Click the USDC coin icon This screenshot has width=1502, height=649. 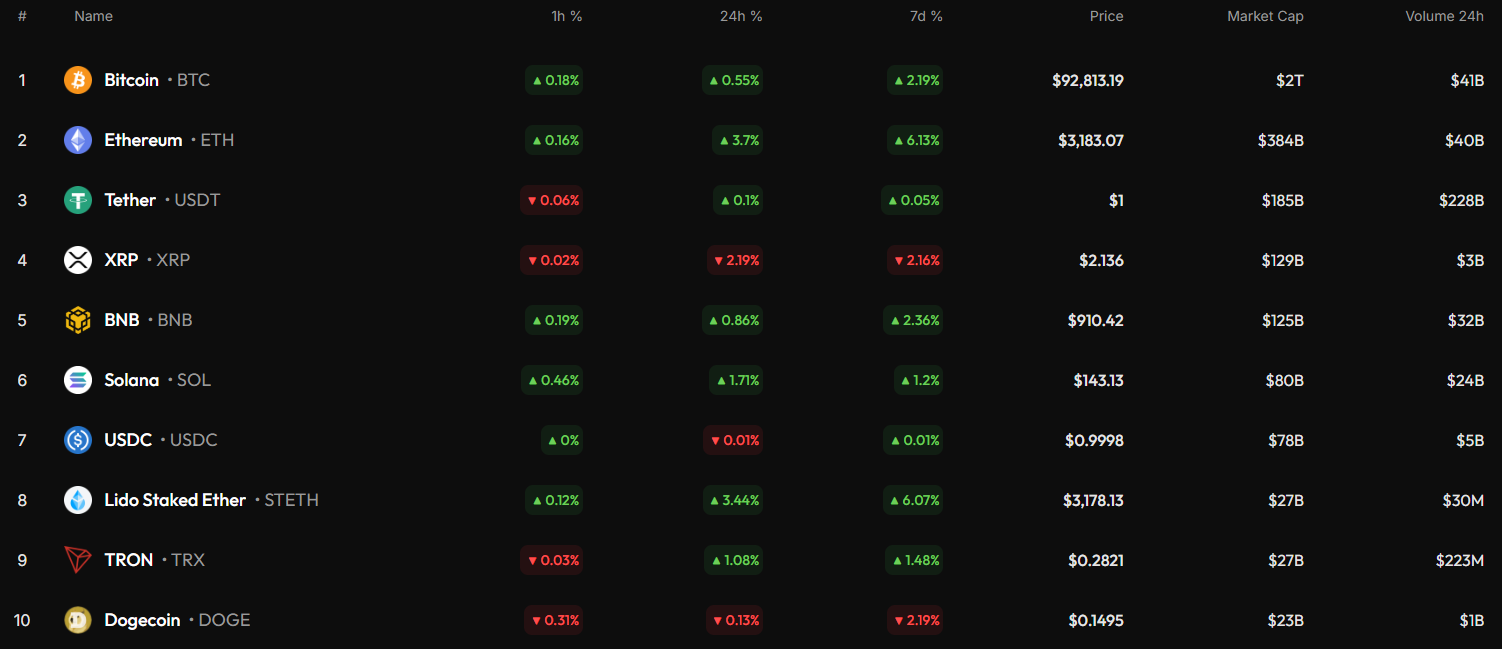(78, 440)
